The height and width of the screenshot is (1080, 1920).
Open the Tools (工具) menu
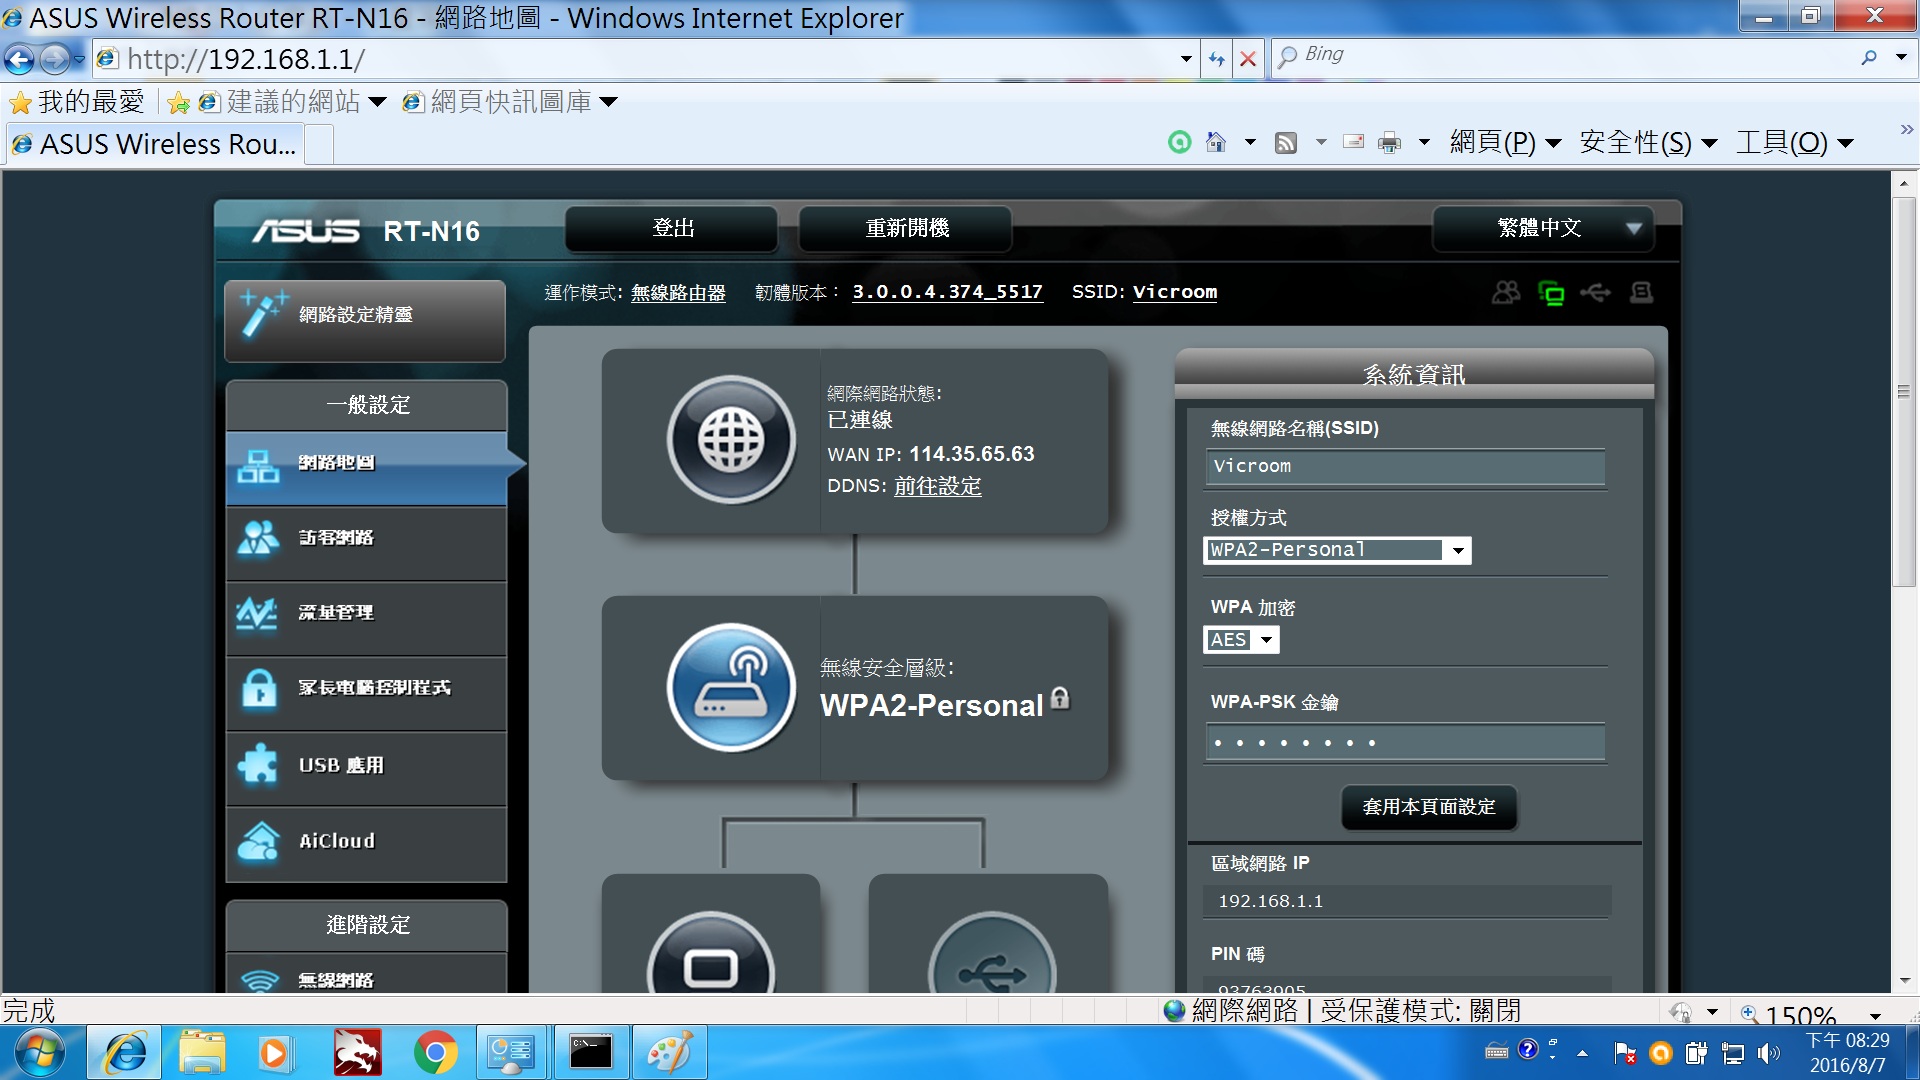[x=1794, y=143]
